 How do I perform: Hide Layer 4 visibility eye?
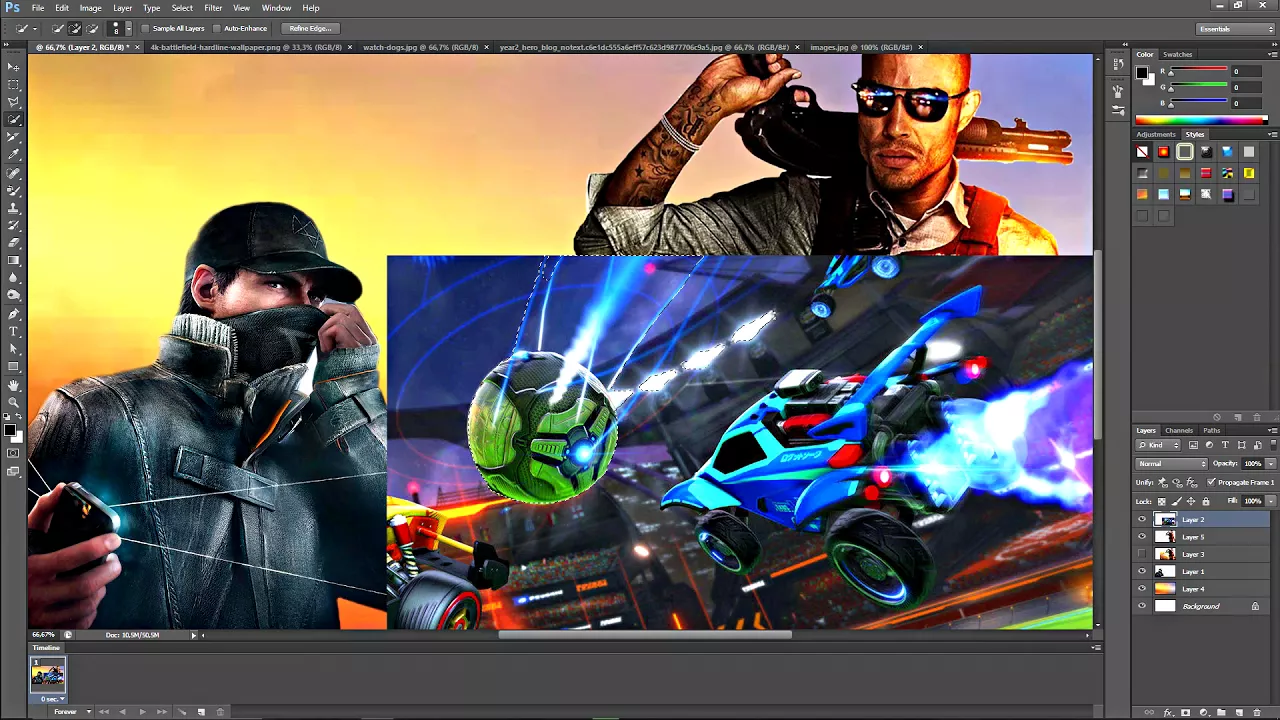tap(1142, 589)
